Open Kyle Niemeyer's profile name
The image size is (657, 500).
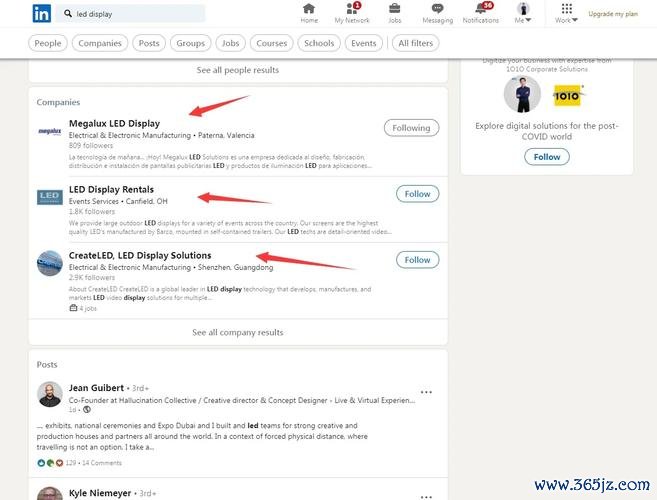pos(100,493)
